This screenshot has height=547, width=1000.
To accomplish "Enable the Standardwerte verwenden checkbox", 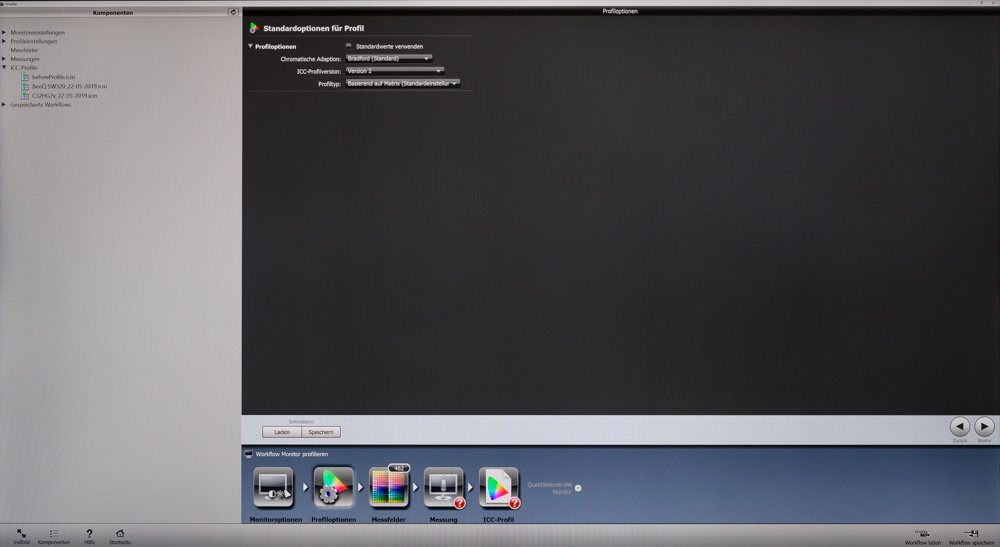I will tap(349, 46).
